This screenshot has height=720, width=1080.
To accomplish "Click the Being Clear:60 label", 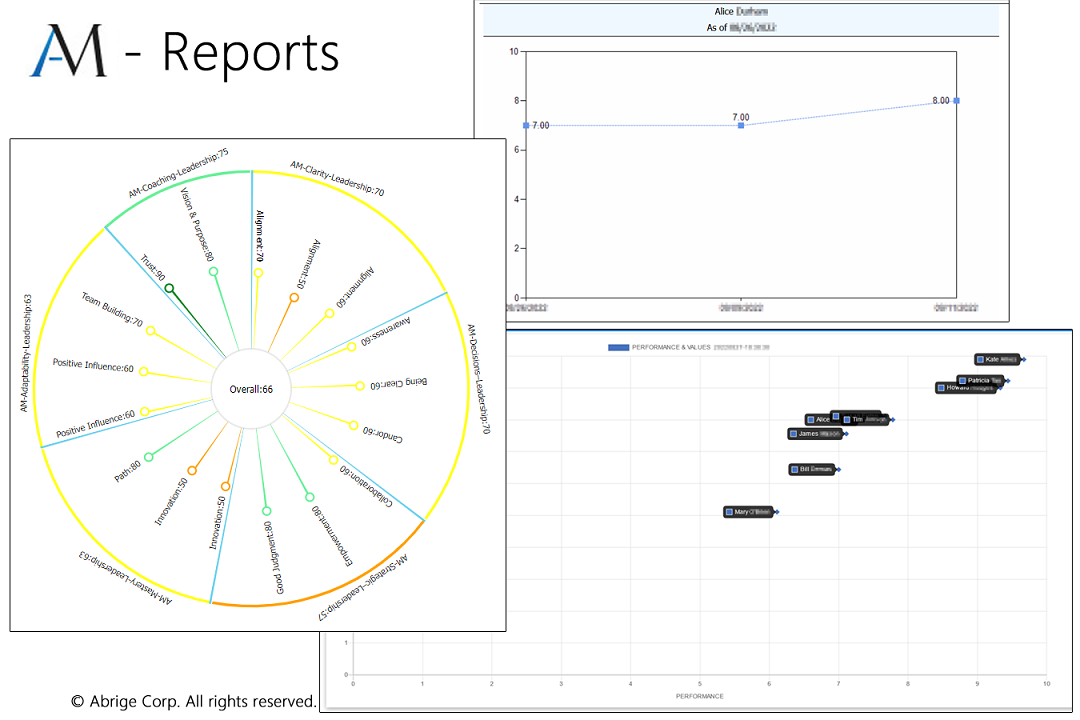I will click(x=399, y=383).
